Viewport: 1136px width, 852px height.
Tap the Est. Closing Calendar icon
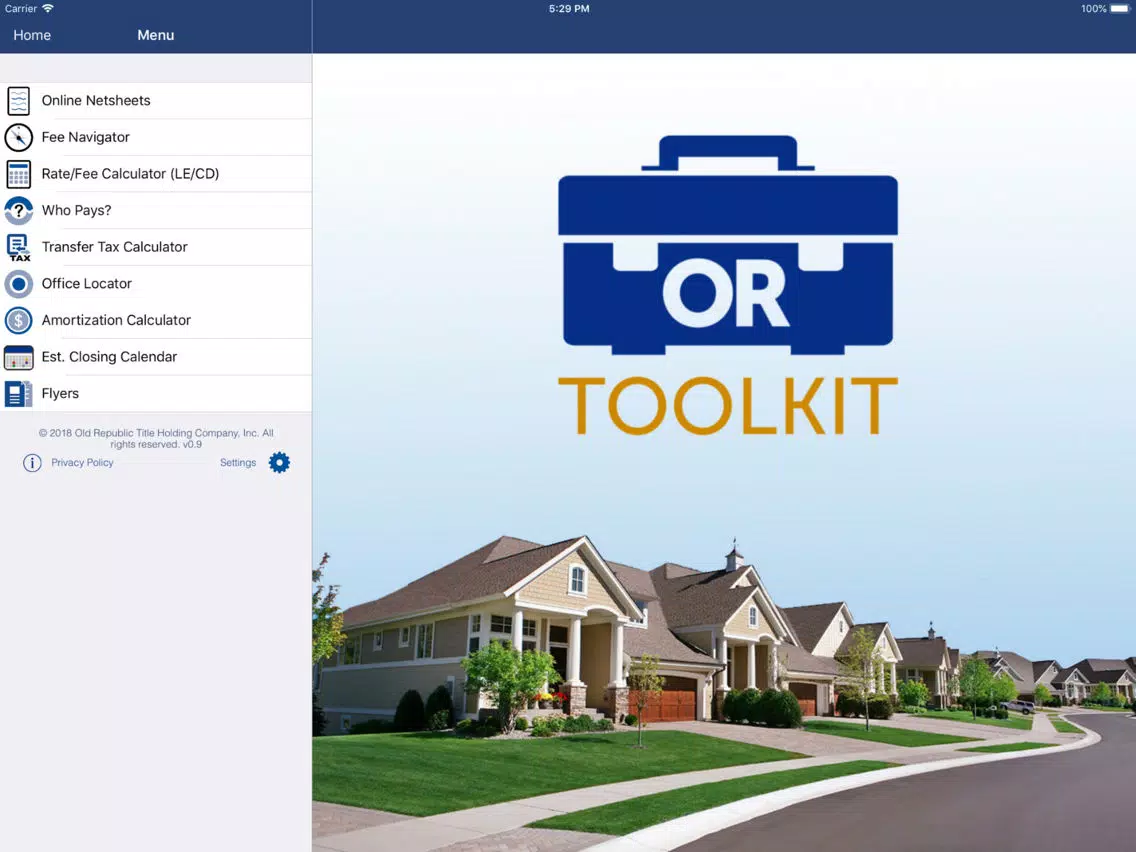(18, 357)
